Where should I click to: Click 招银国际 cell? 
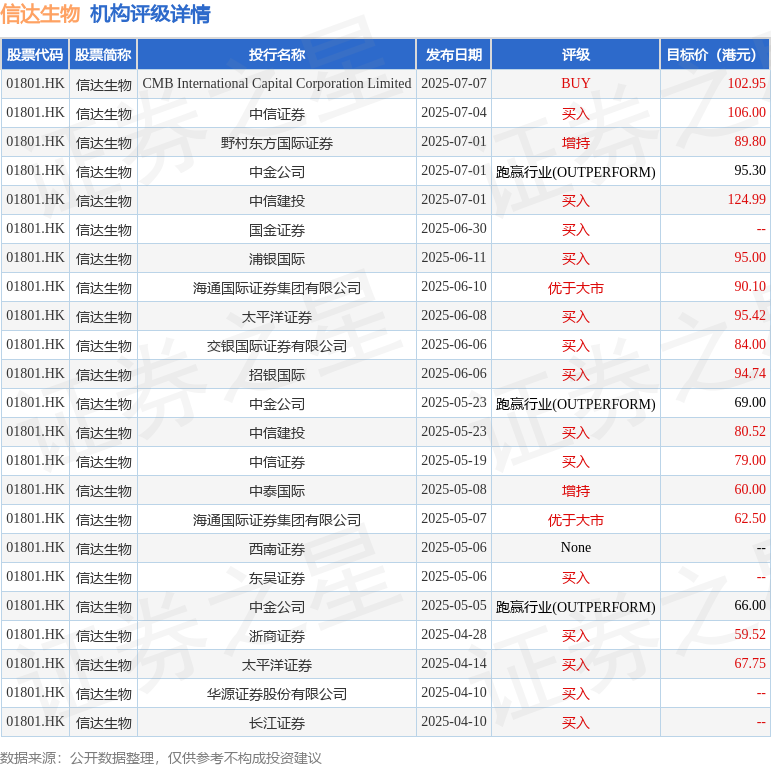click(277, 375)
